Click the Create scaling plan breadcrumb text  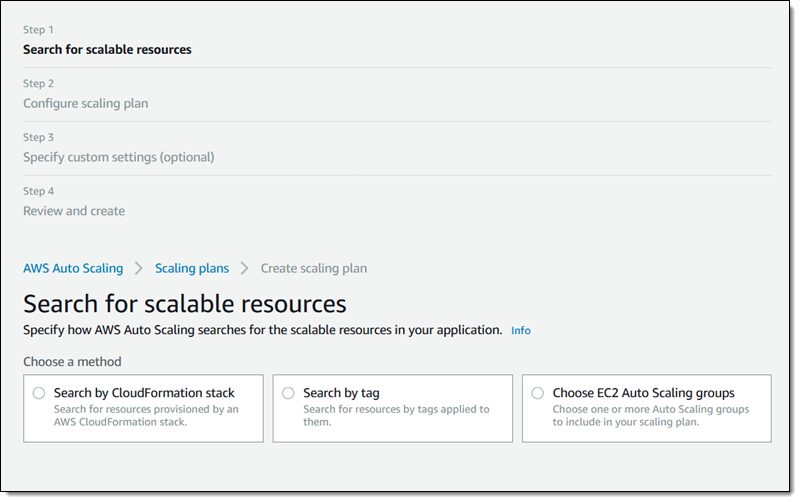click(313, 268)
